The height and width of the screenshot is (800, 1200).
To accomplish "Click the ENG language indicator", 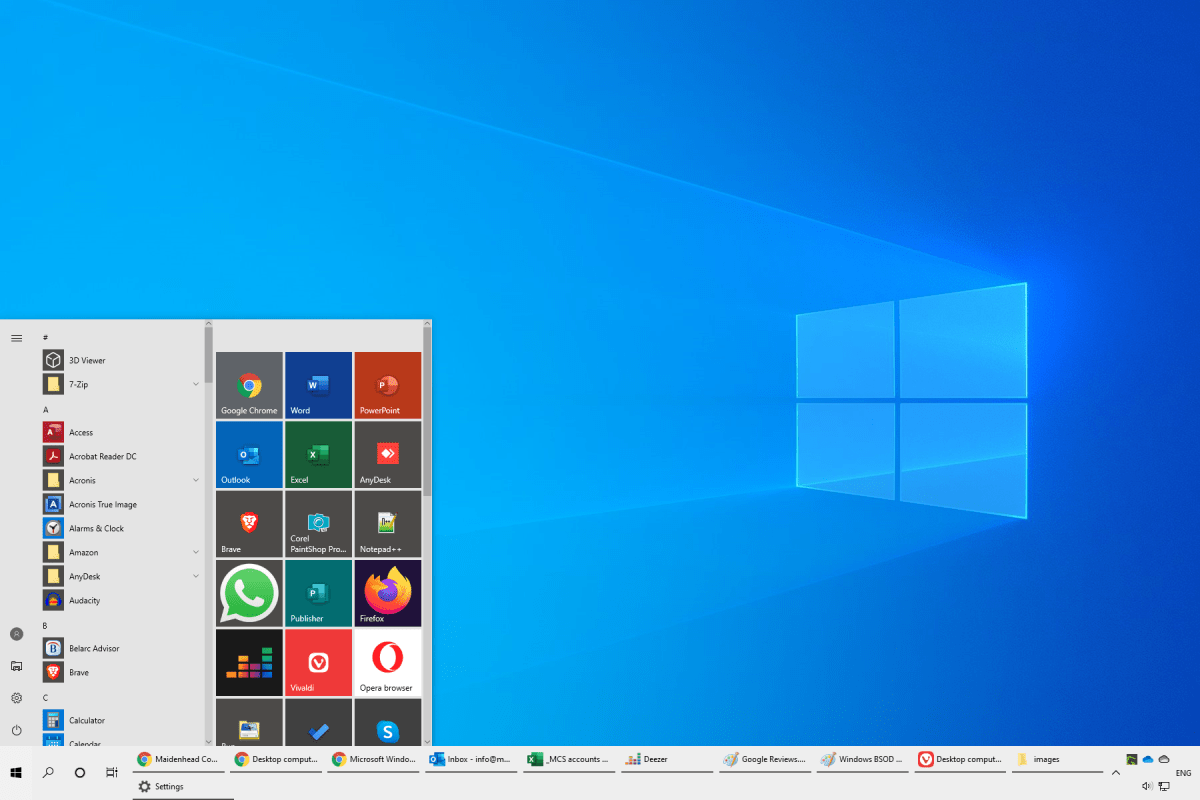I will click(x=1184, y=773).
